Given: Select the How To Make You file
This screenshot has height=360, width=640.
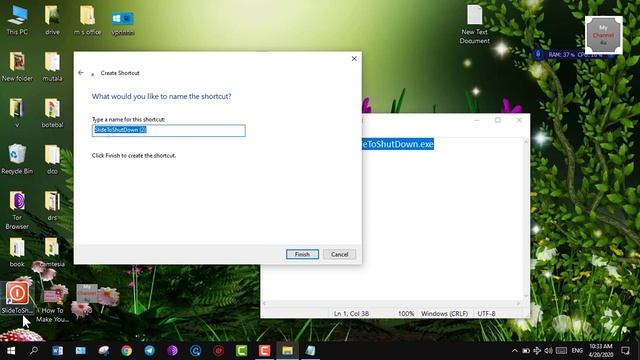Looking at the screenshot, I should click(52, 304).
